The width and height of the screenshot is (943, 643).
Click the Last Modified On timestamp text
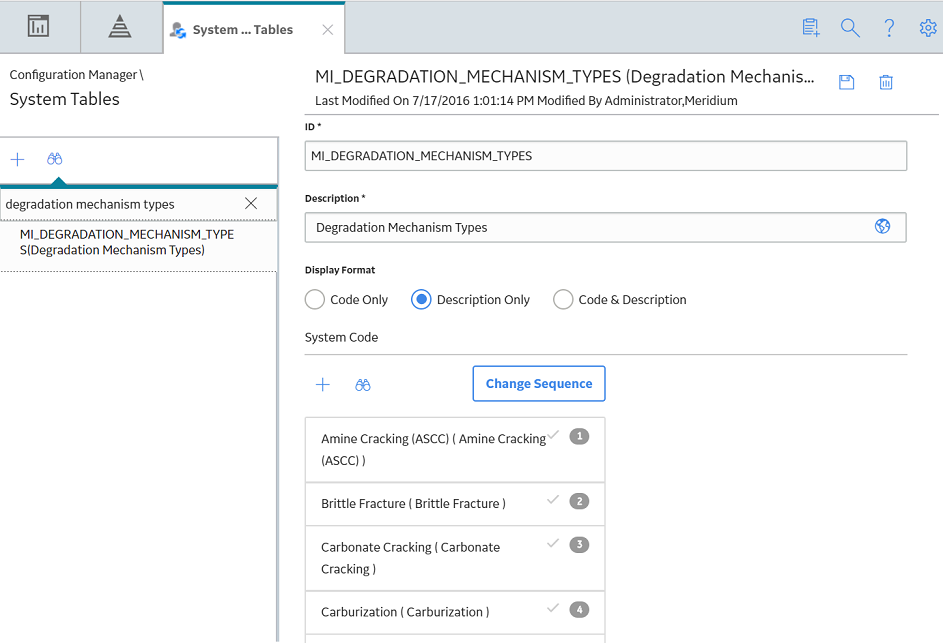526,100
